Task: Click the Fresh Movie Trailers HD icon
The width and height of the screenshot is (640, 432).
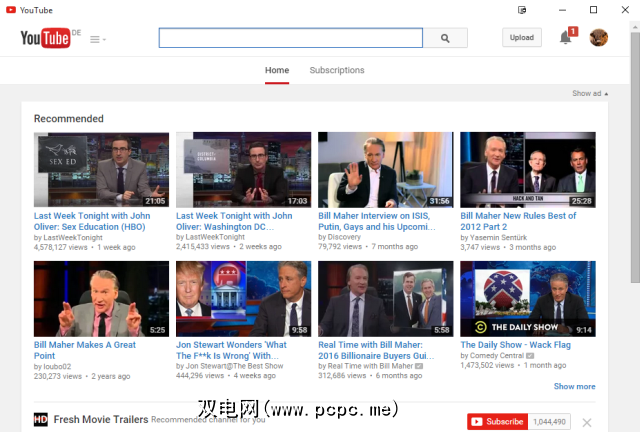Action: tap(41, 419)
